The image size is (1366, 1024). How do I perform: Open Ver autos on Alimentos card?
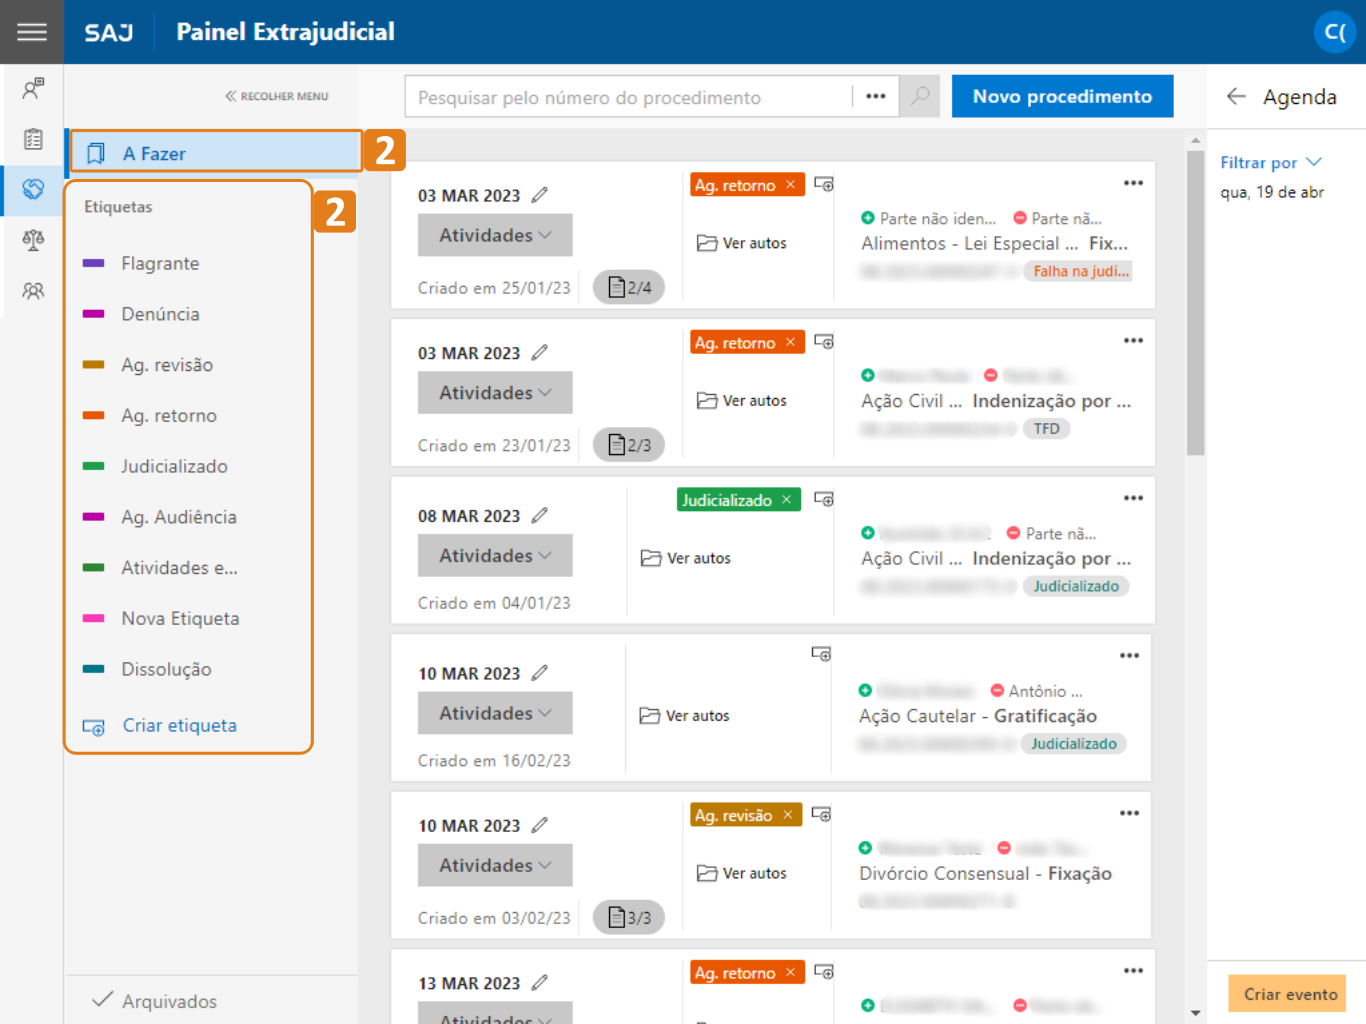(x=741, y=243)
